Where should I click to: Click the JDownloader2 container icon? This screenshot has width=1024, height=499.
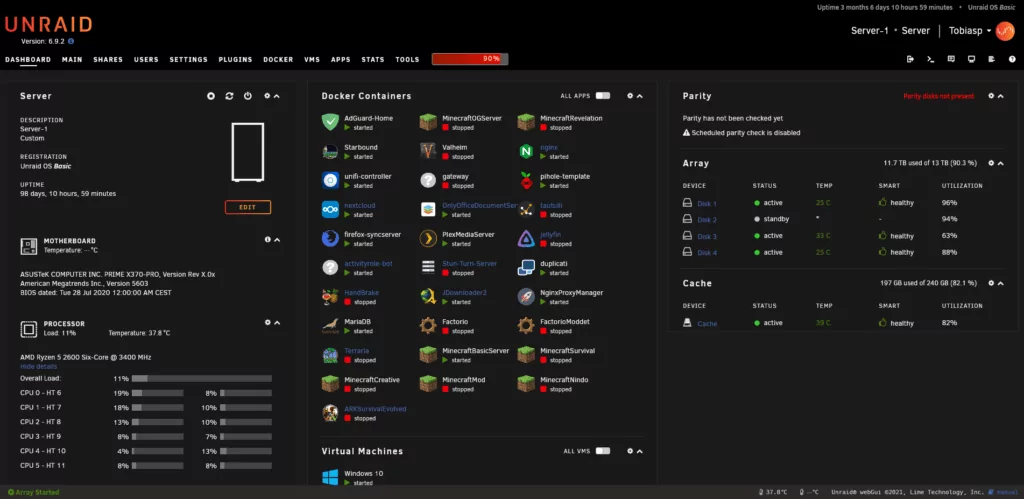[x=428, y=297]
